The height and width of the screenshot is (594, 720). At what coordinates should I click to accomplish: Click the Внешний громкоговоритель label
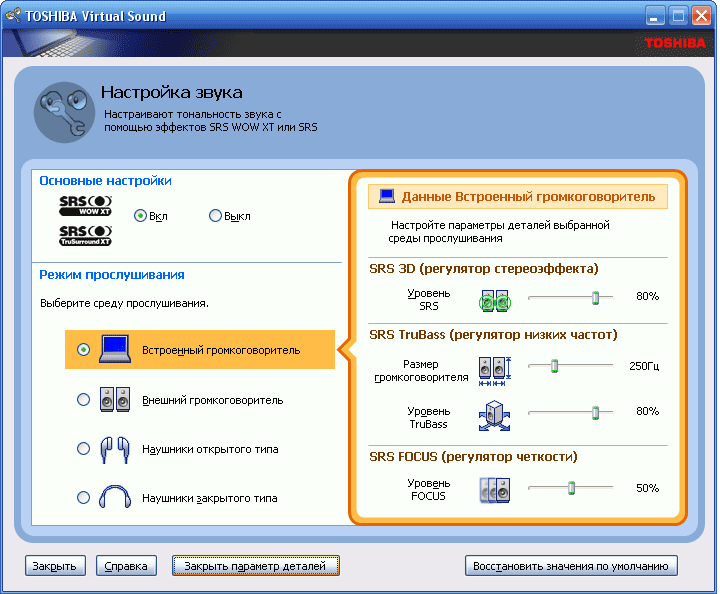point(213,400)
